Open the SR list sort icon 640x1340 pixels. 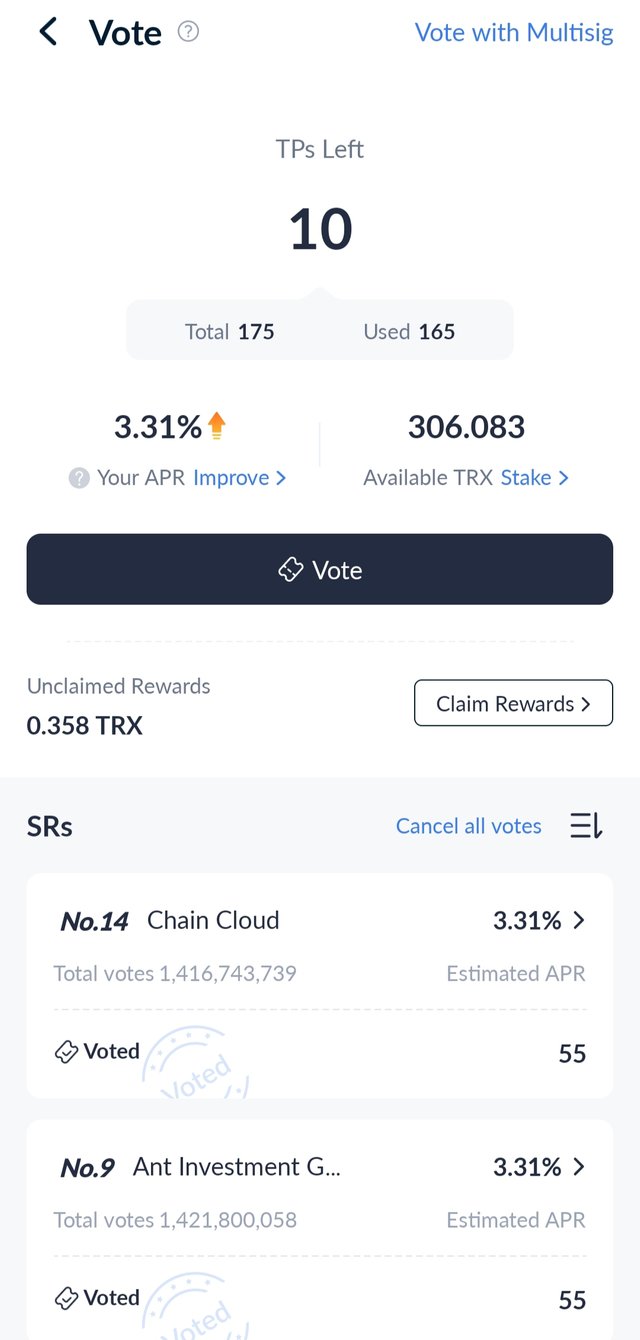pyautogui.click(x=586, y=826)
